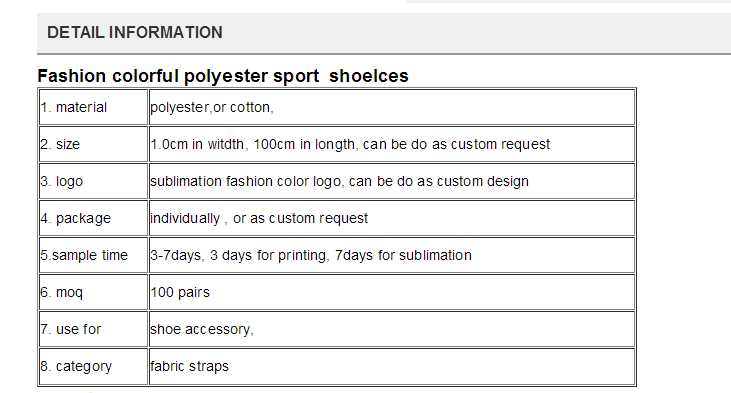Click the 'fabric straps' value cell

click(392, 366)
